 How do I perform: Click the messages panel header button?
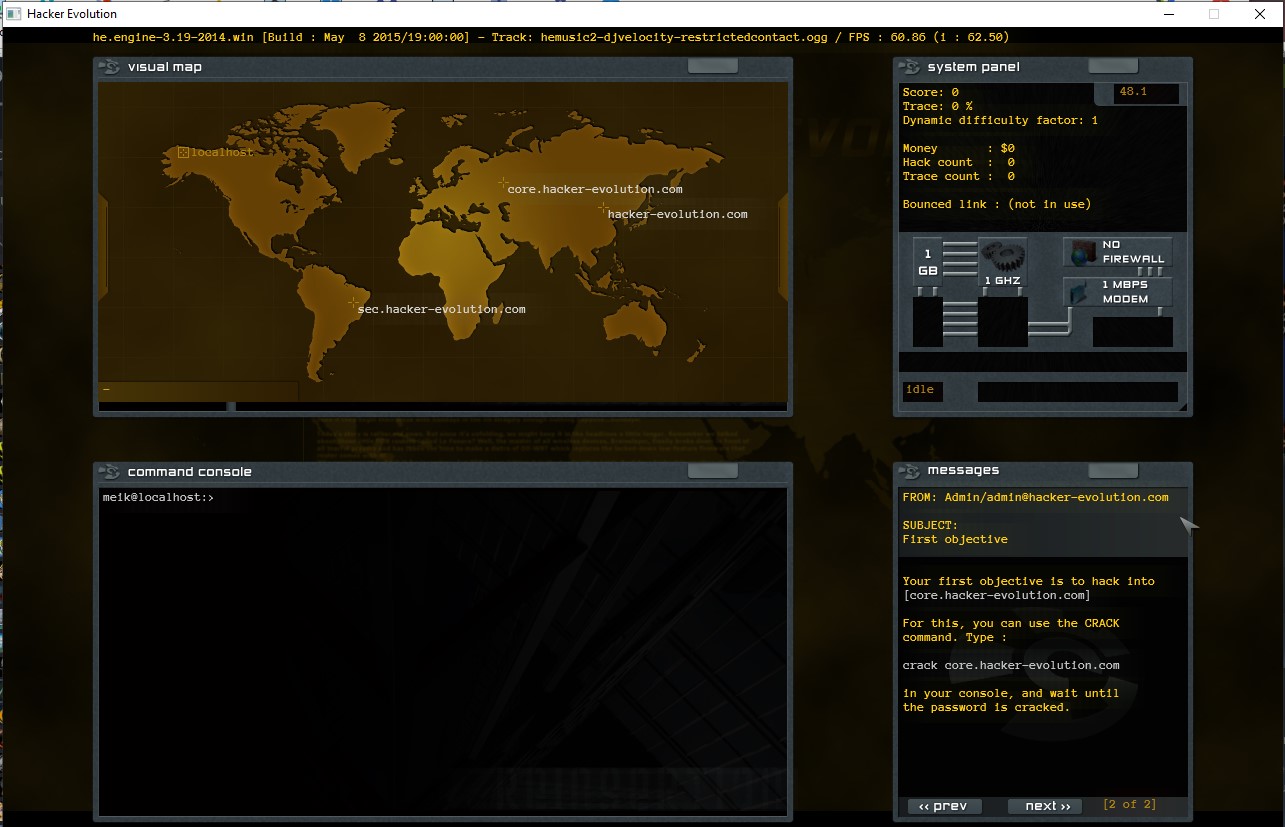(1112, 470)
